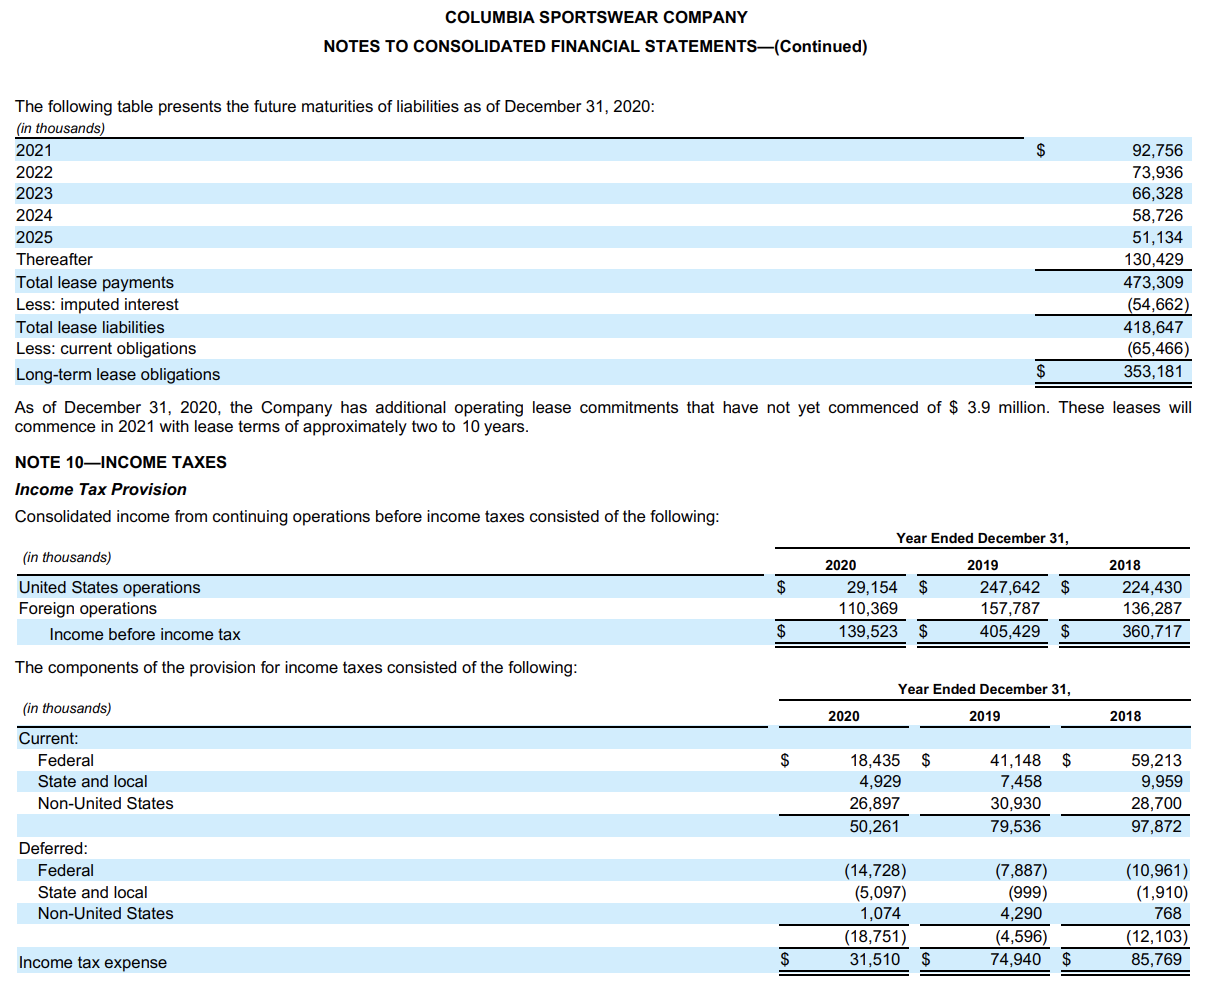The width and height of the screenshot is (1210, 1000).
Task: Click the Thereafter row label
Action: [48, 259]
